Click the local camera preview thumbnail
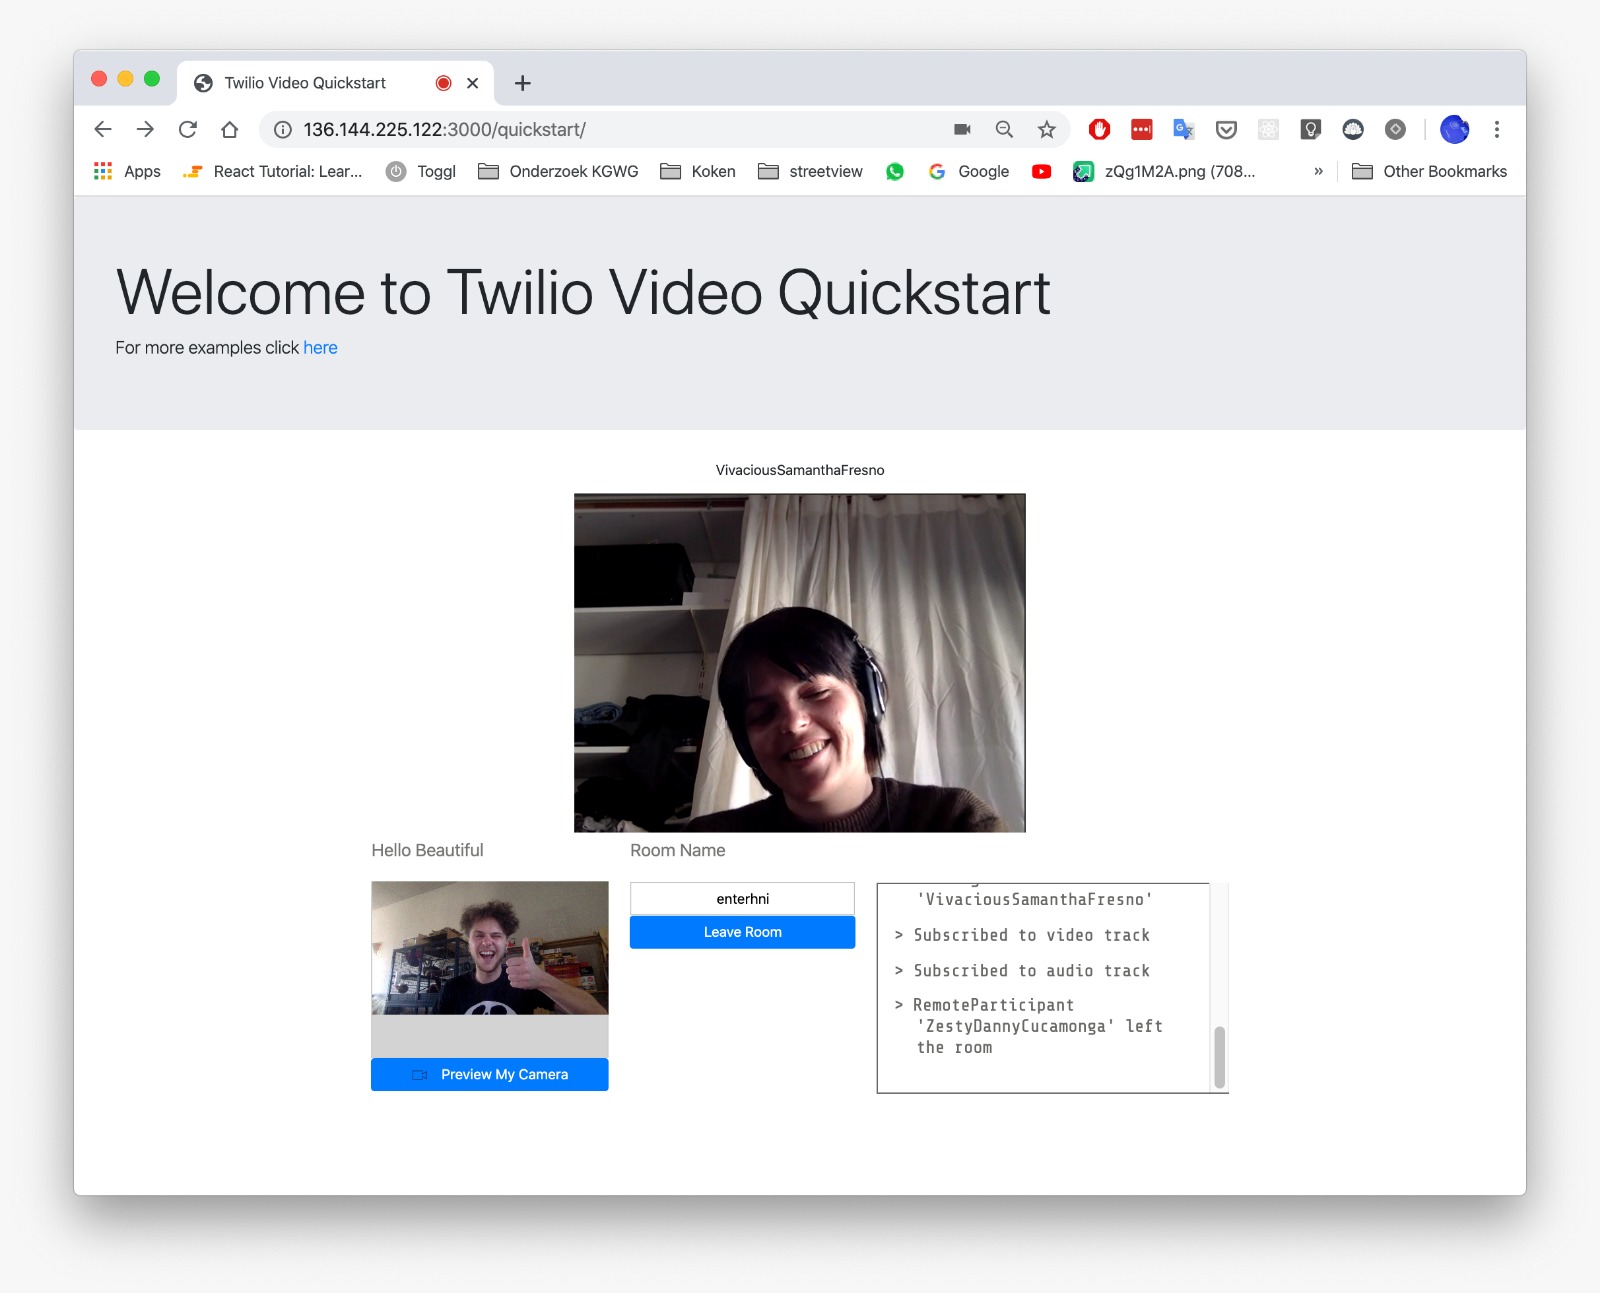This screenshot has width=1600, height=1293. tap(490, 948)
